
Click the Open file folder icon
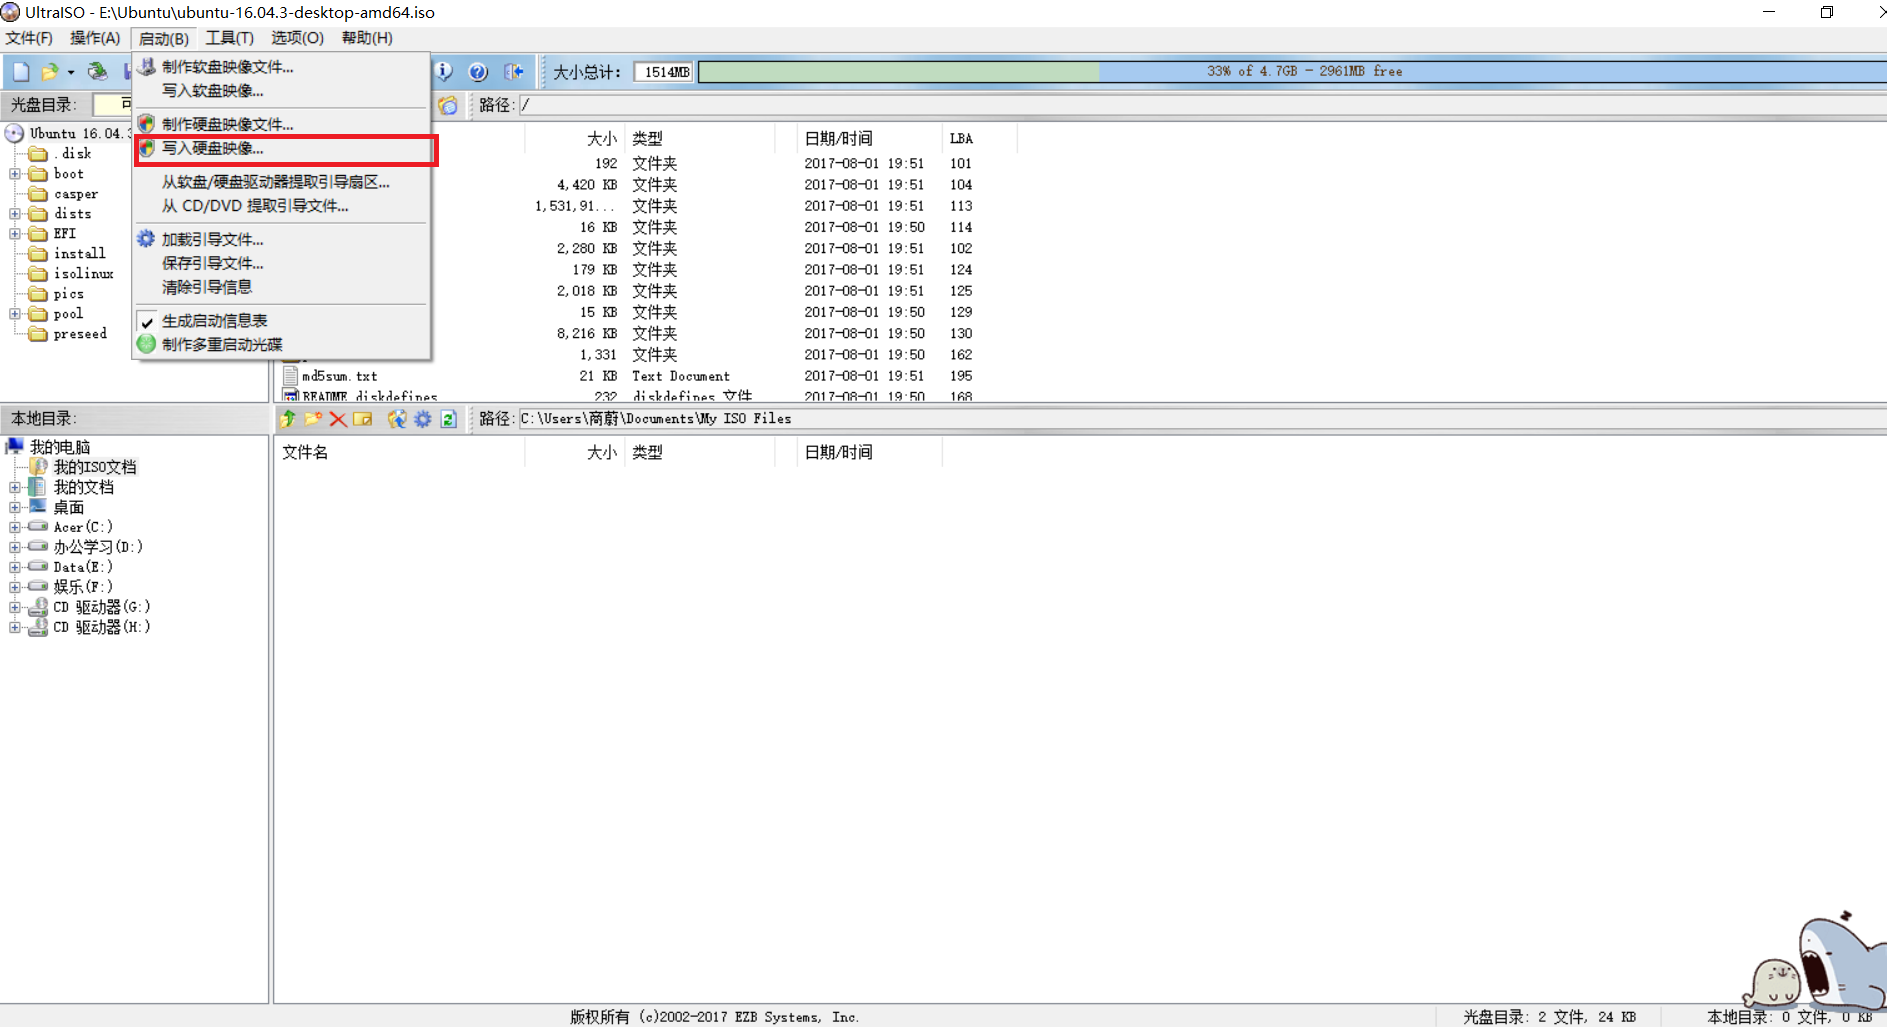[x=49, y=72]
